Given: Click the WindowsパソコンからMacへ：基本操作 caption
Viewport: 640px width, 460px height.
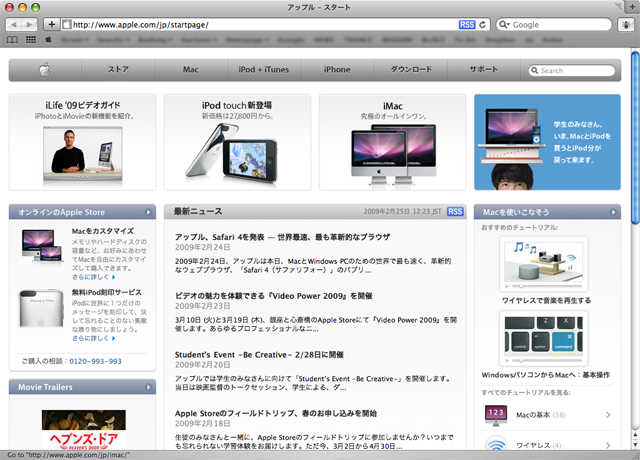Looking at the screenshot, I should pyautogui.click(x=546, y=375).
